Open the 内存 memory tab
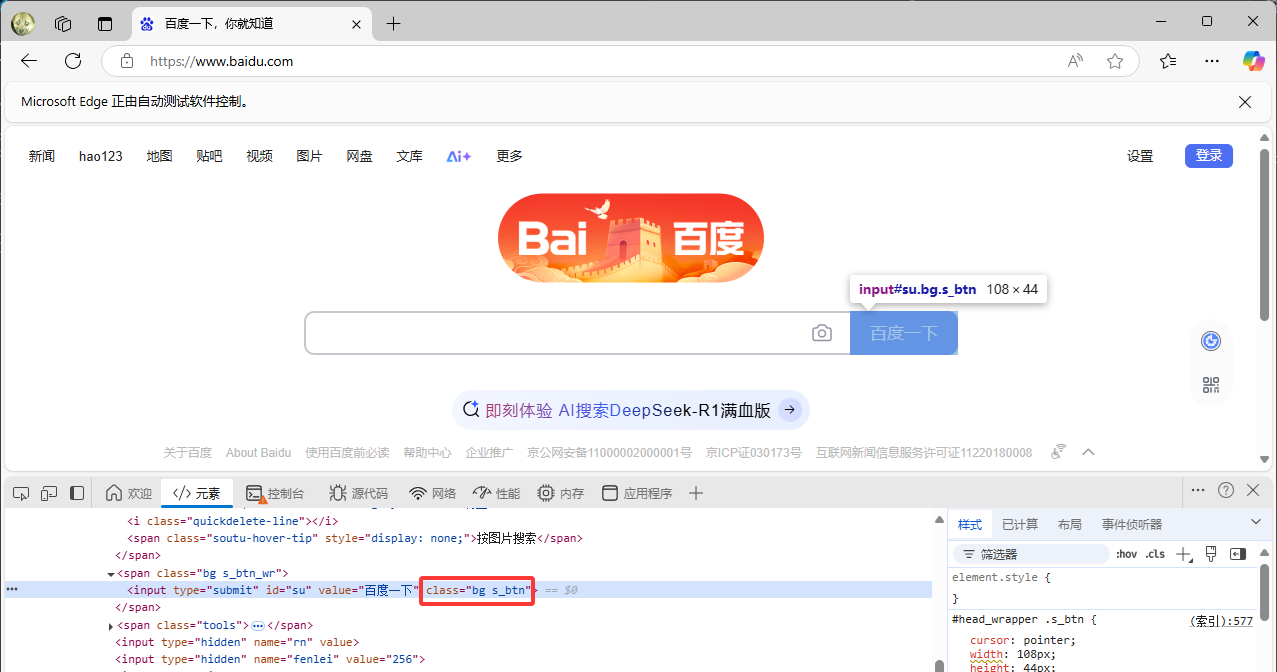The width and height of the screenshot is (1277, 672). tap(561, 493)
